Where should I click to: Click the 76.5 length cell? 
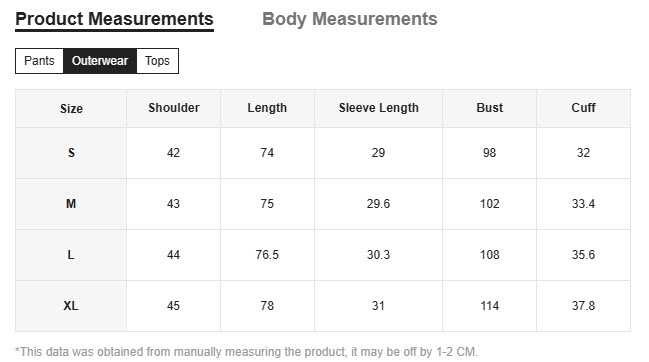click(267, 255)
